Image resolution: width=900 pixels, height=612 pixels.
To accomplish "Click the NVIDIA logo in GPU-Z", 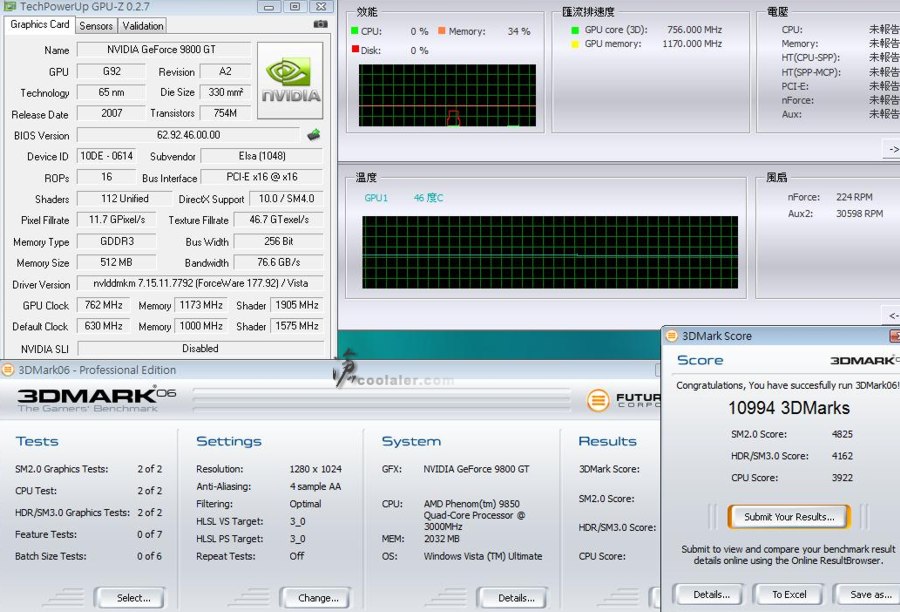I will pos(290,80).
